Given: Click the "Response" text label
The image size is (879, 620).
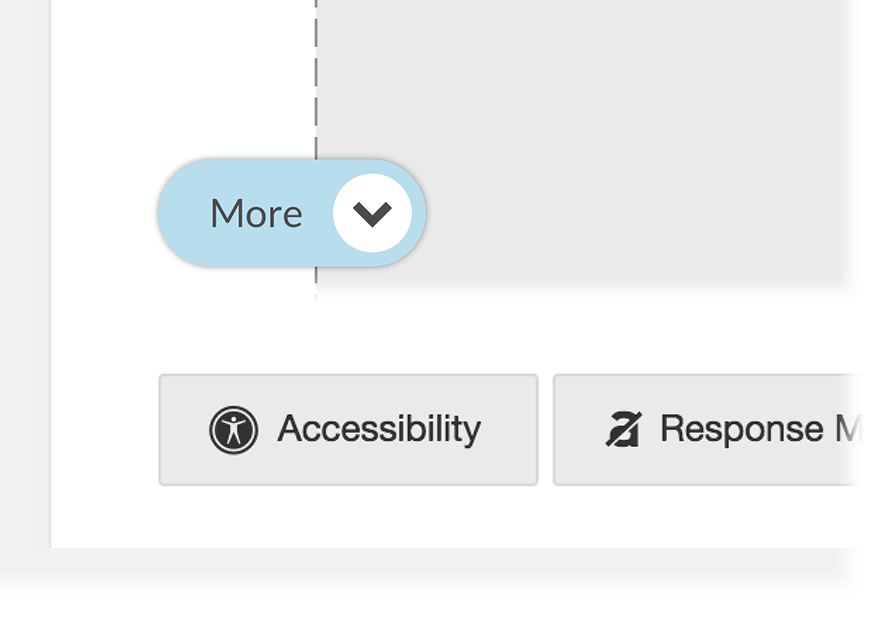Looking at the screenshot, I should tap(742, 429).
